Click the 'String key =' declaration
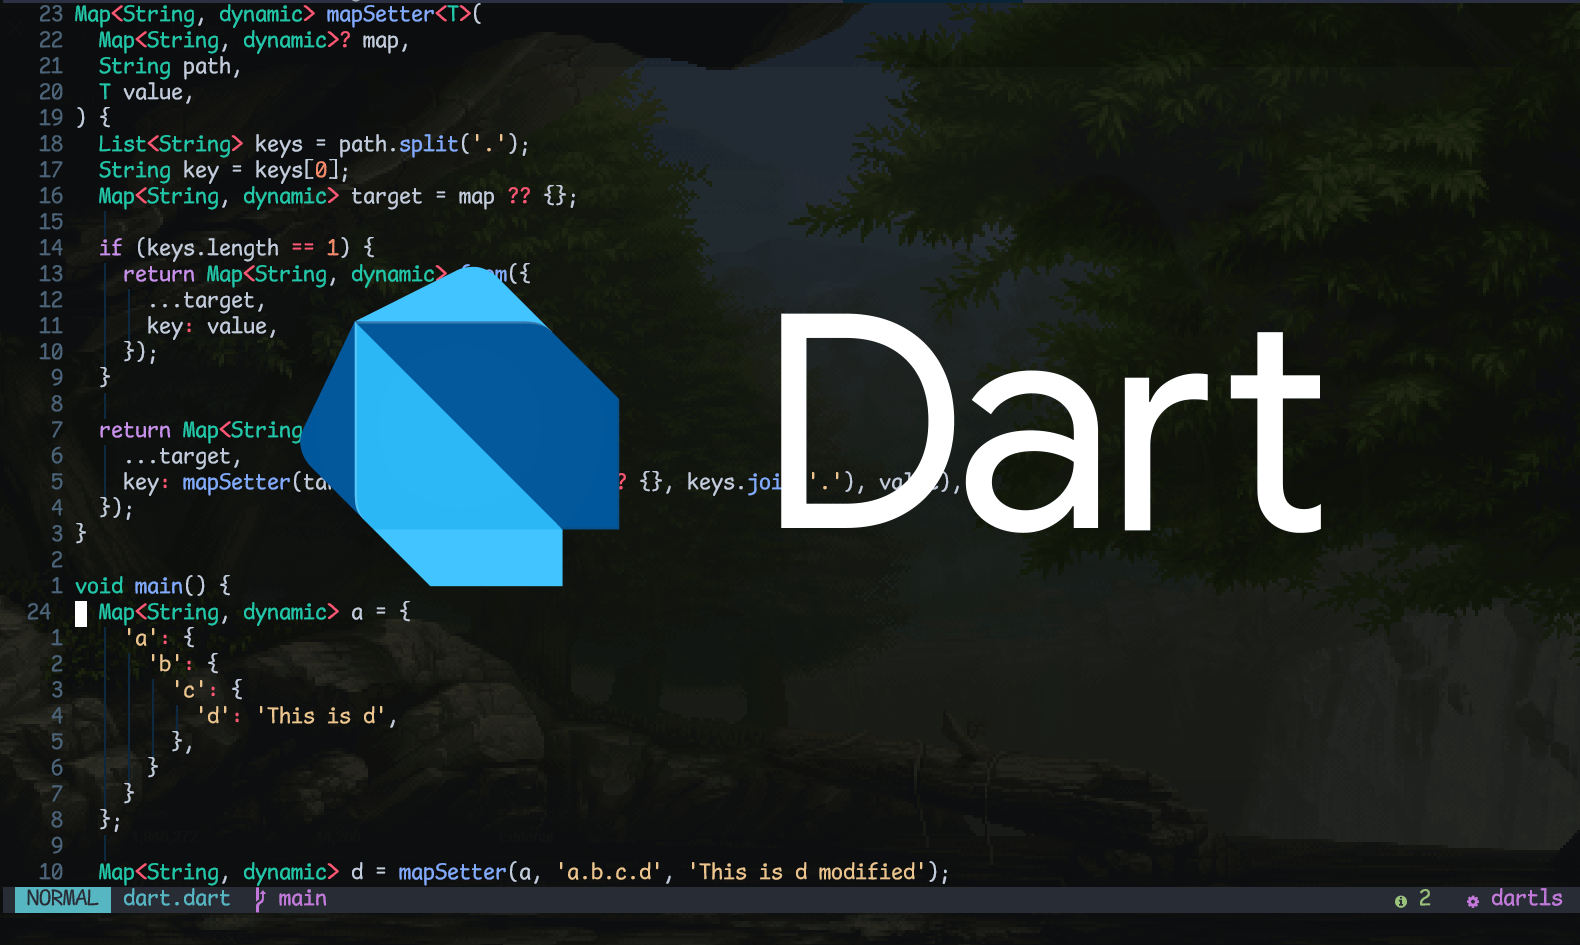This screenshot has height=945, width=1580. click(170, 171)
